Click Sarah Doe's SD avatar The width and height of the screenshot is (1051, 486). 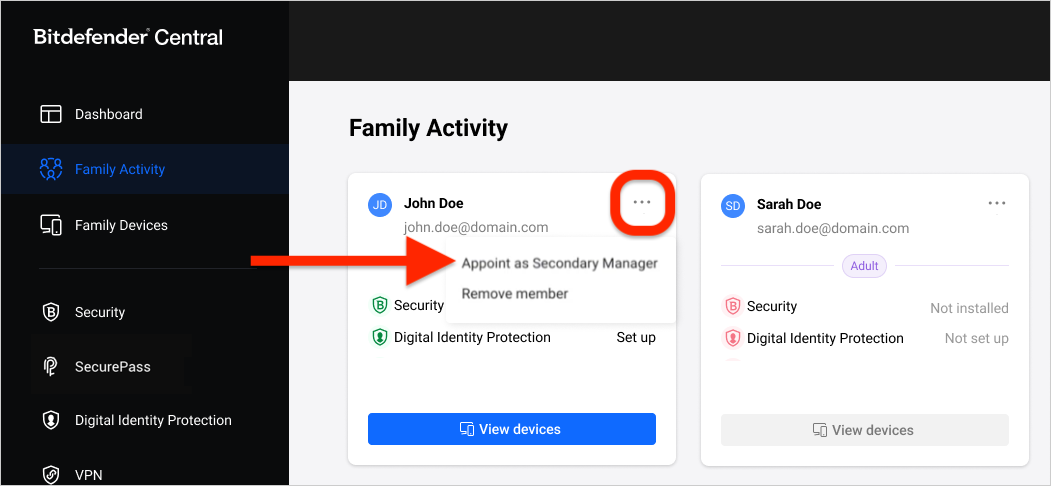coord(733,206)
